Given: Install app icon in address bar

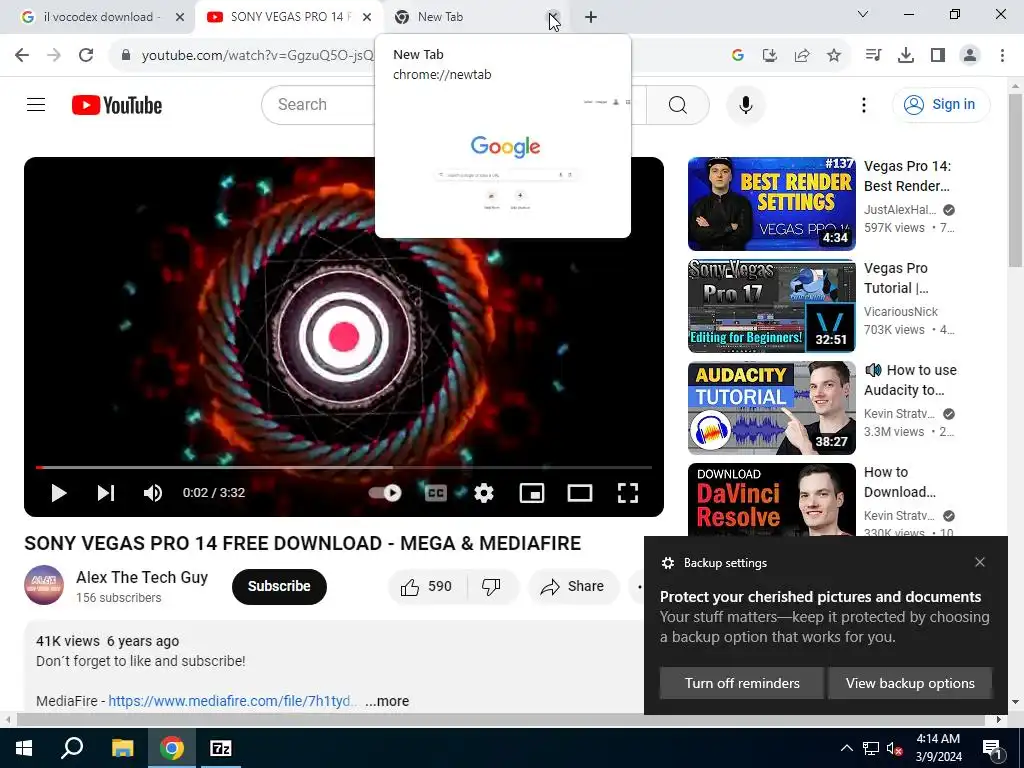Looking at the screenshot, I should click(x=770, y=56).
